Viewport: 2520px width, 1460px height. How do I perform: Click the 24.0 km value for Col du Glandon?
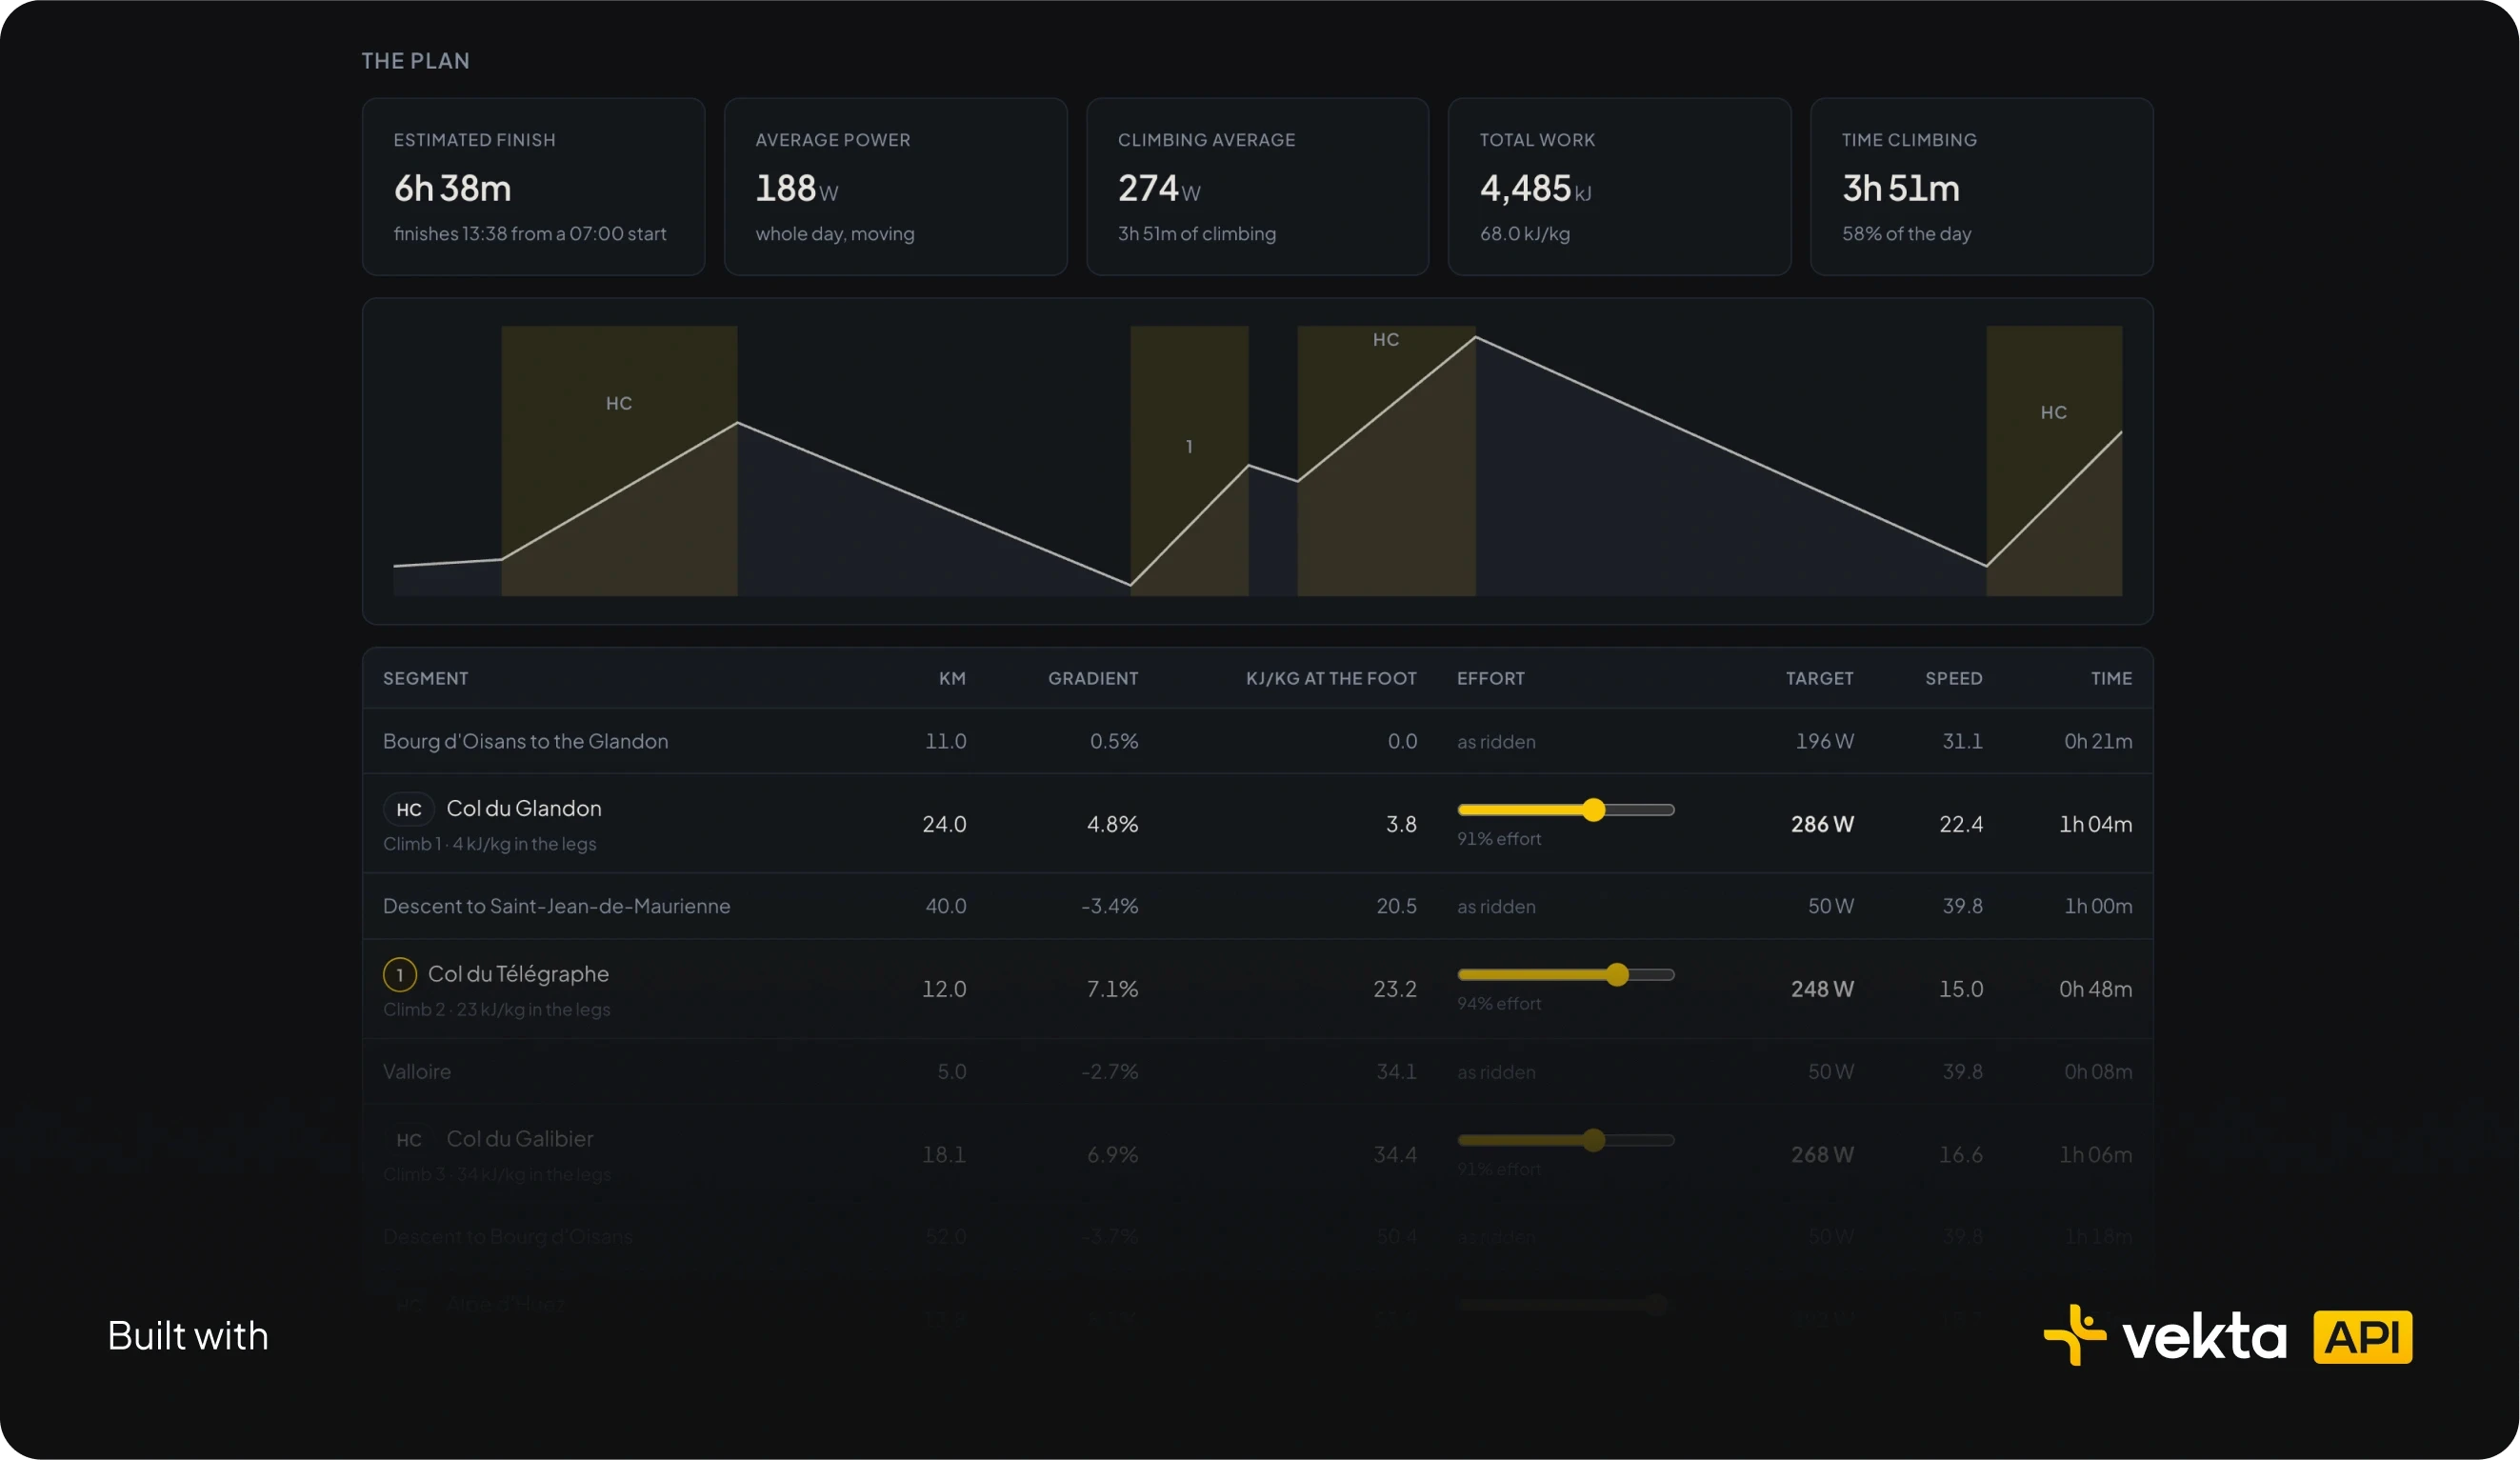tap(944, 824)
